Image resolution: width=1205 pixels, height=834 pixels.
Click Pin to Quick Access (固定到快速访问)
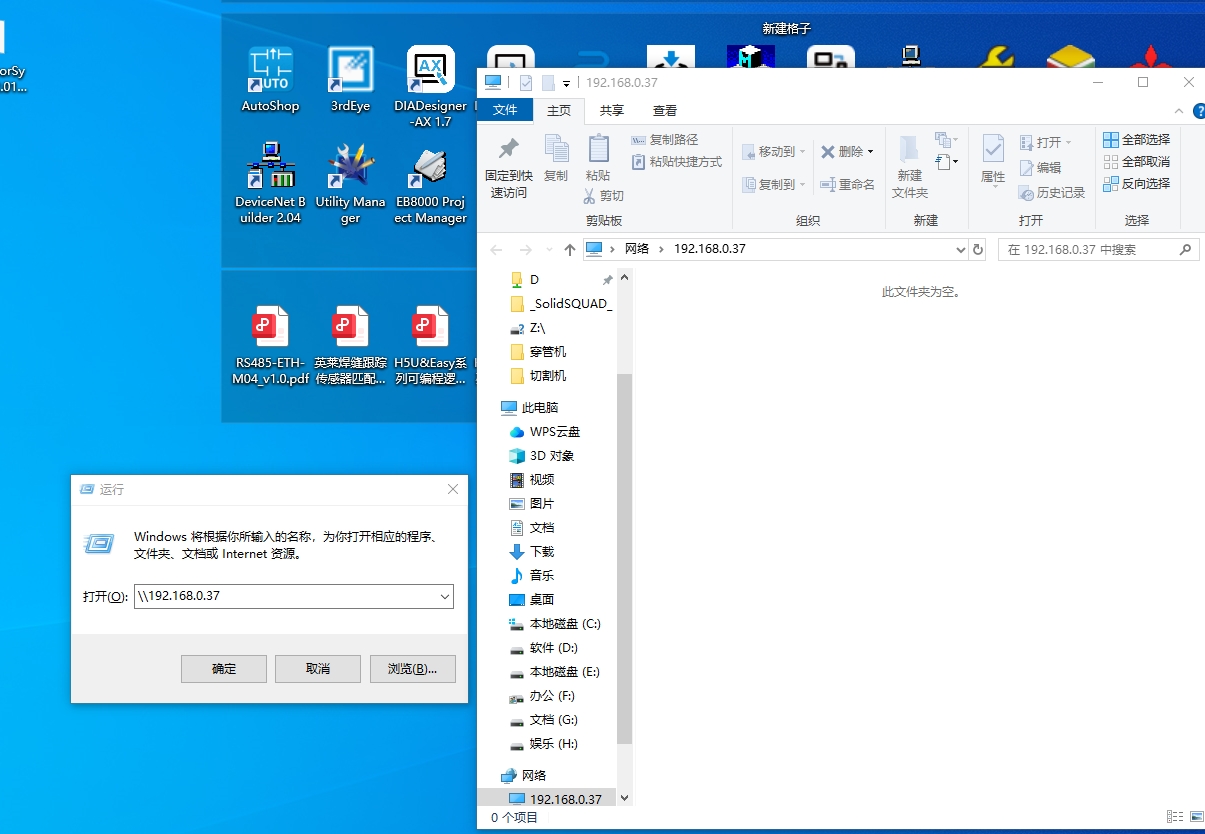click(x=509, y=168)
